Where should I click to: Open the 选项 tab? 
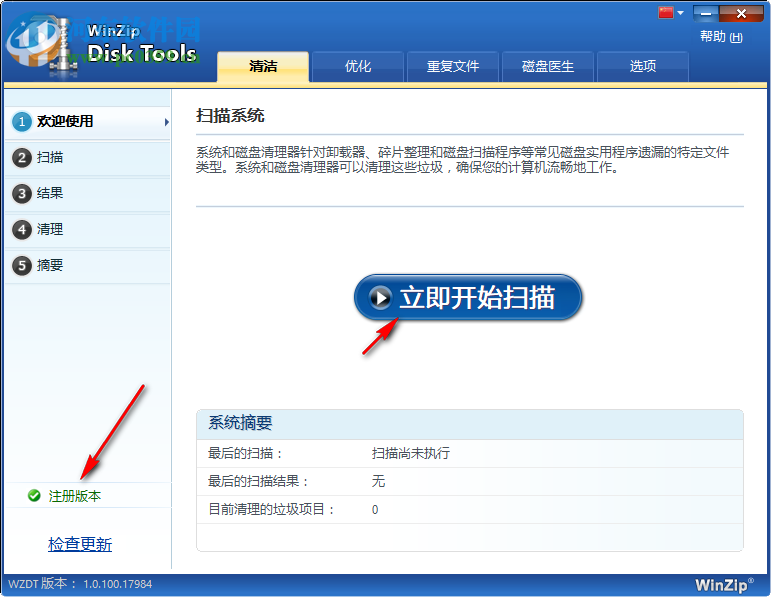(642, 66)
